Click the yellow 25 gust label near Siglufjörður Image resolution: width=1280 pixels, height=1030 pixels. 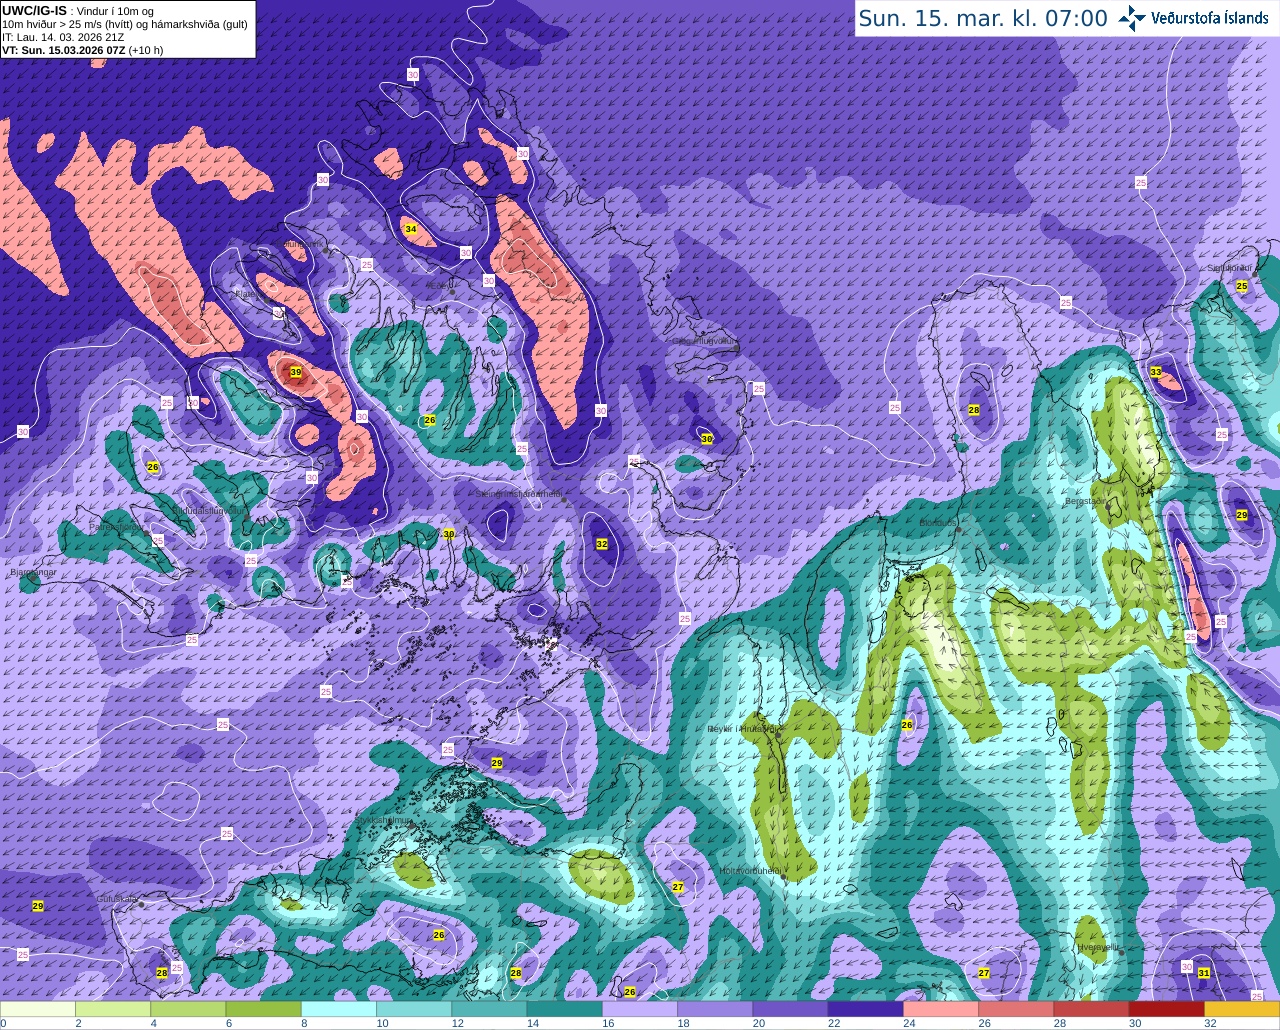coord(1242,286)
